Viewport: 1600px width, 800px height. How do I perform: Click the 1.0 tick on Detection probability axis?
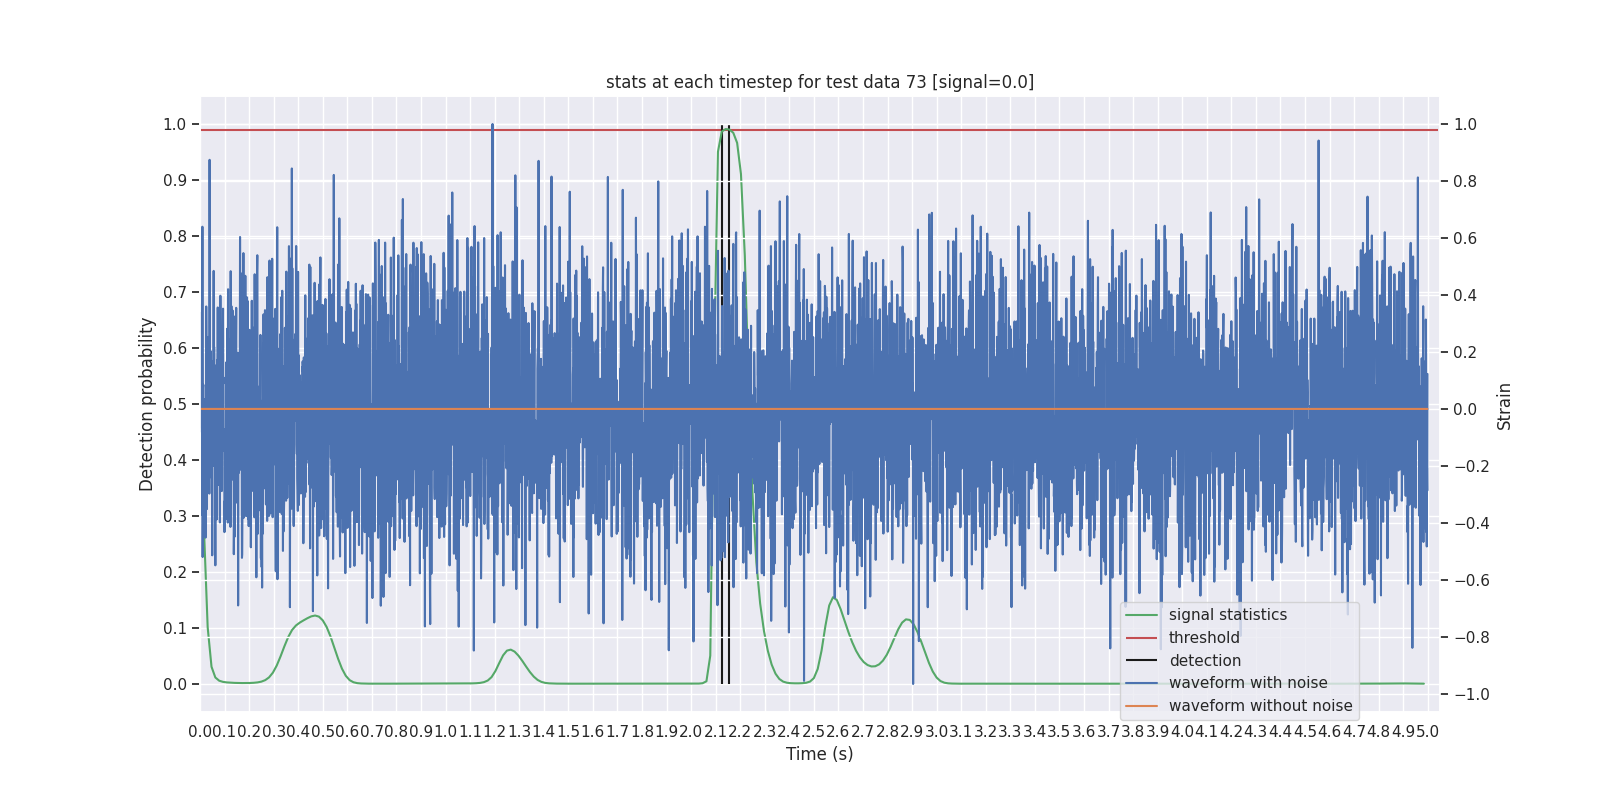coord(175,125)
